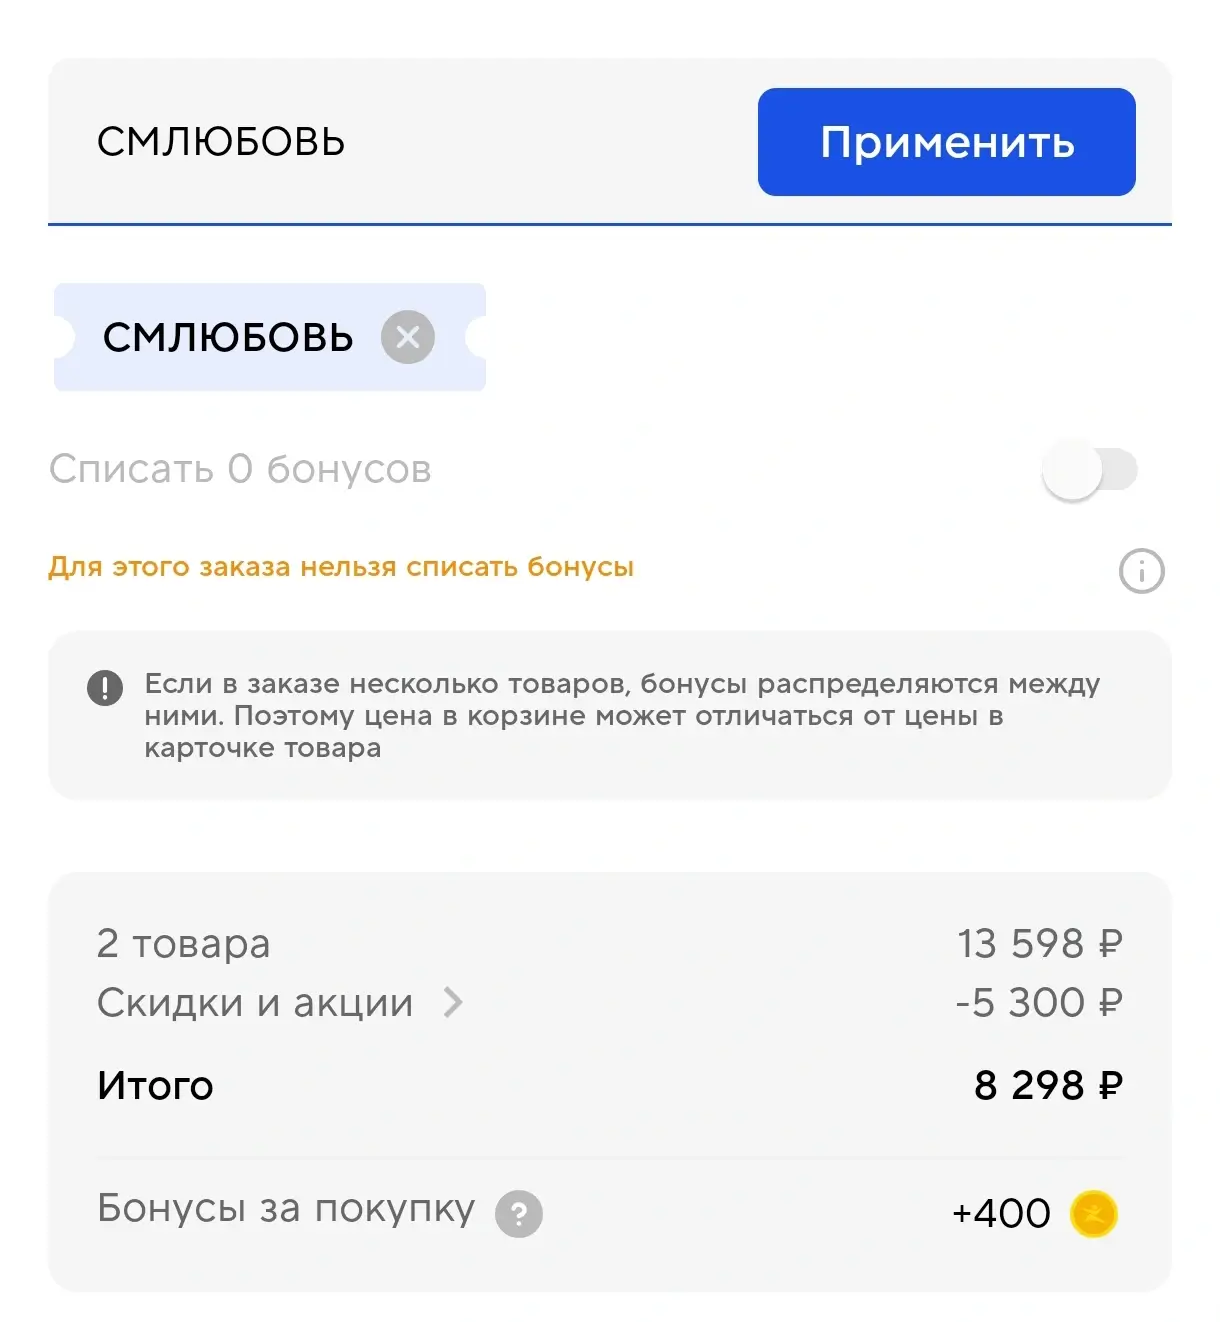
Task: Click the Бонусы за покупку label
Action: pos(286,1209)
